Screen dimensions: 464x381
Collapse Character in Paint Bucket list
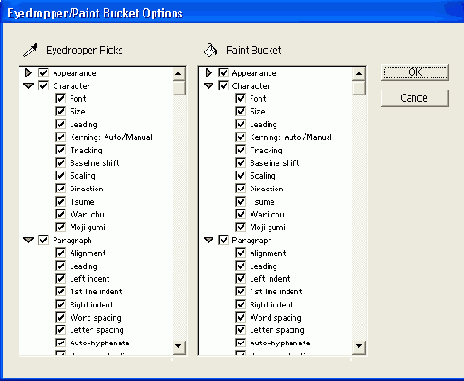pos(209,86)
